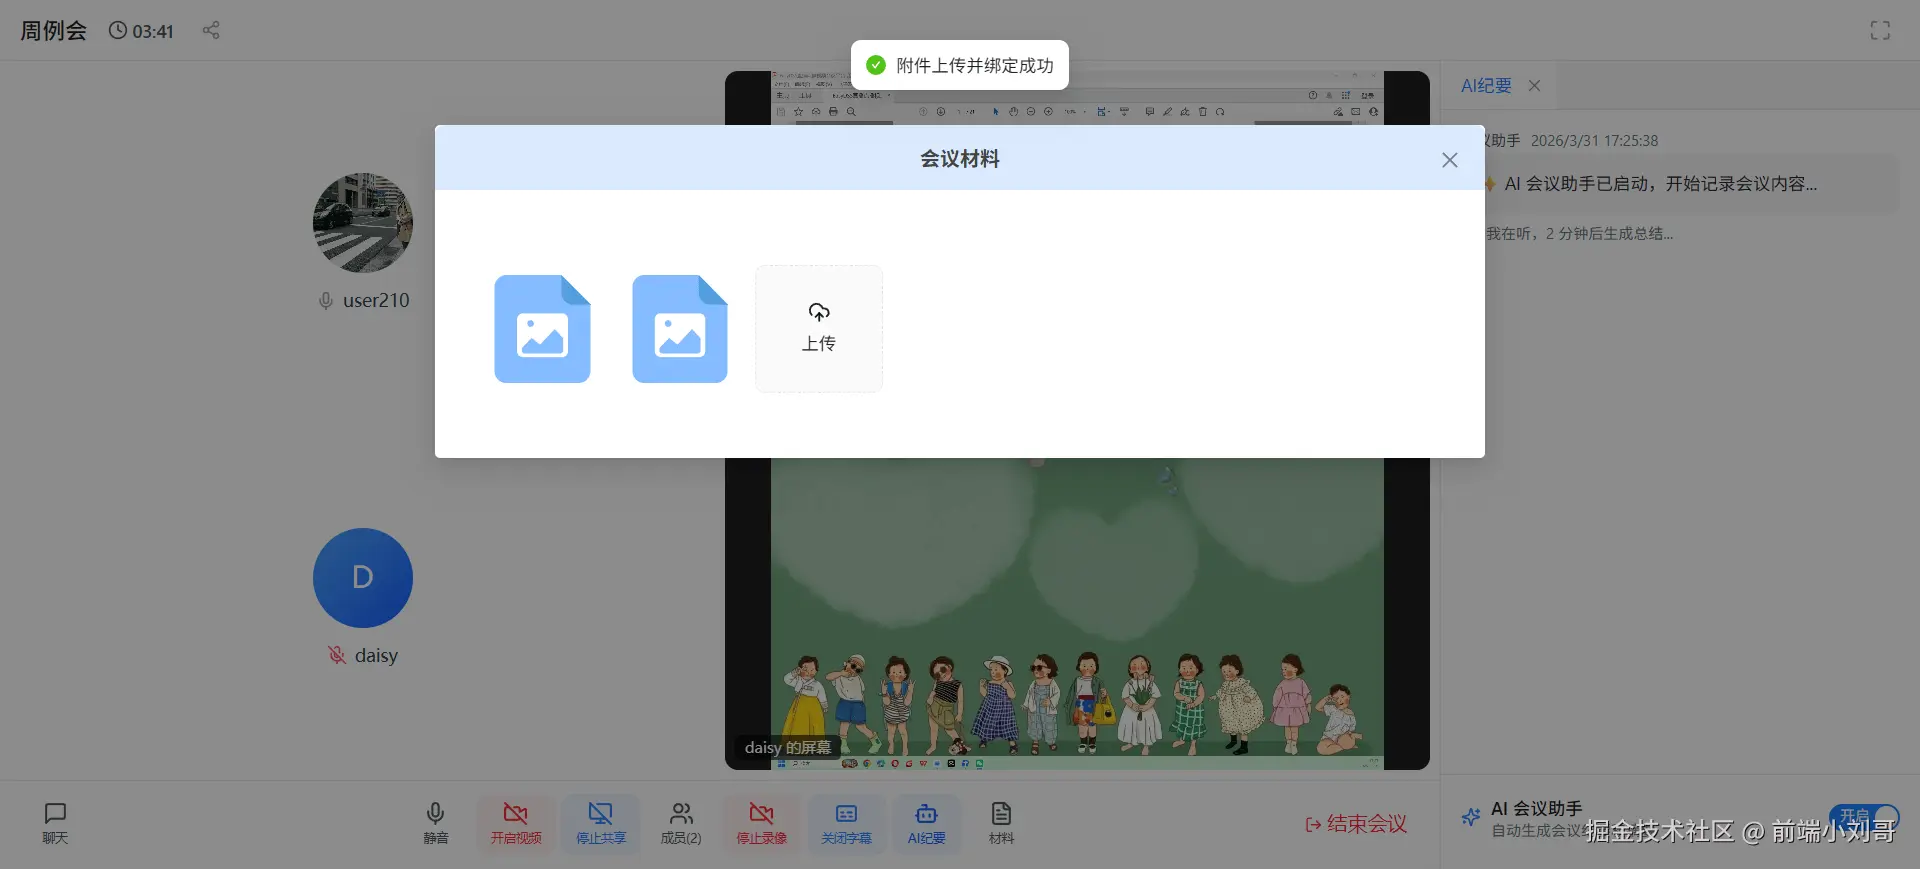Open the 材料 materials button
Screen dimensions: 1920x869
pos(1001,823)
